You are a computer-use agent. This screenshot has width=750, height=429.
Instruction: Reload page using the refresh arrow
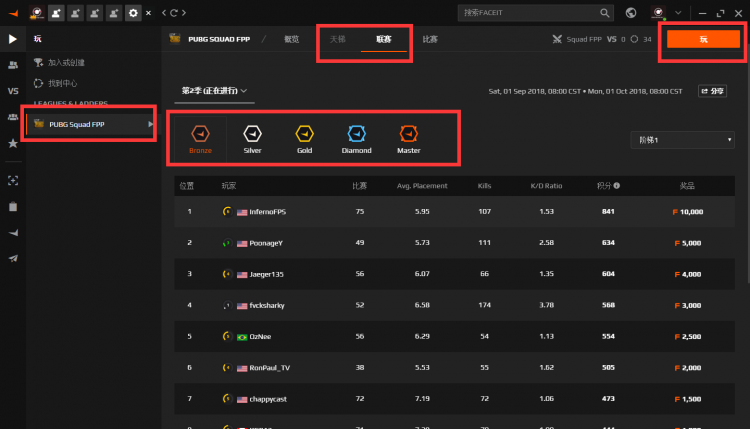point(174,13)
